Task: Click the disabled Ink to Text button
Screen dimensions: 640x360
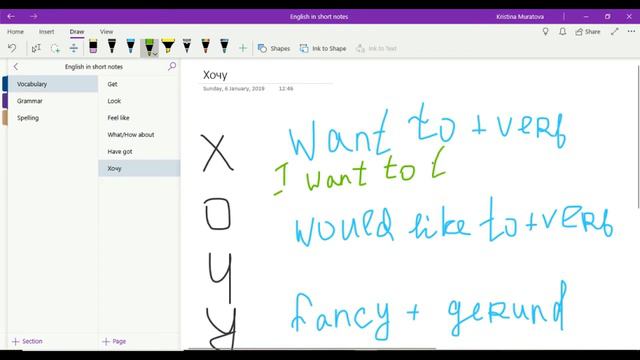Action: coord(376,48)
